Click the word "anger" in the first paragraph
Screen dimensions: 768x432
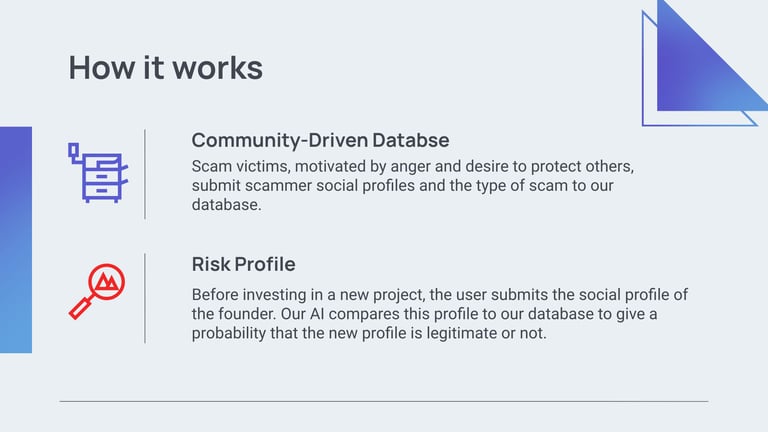(423, 164)
